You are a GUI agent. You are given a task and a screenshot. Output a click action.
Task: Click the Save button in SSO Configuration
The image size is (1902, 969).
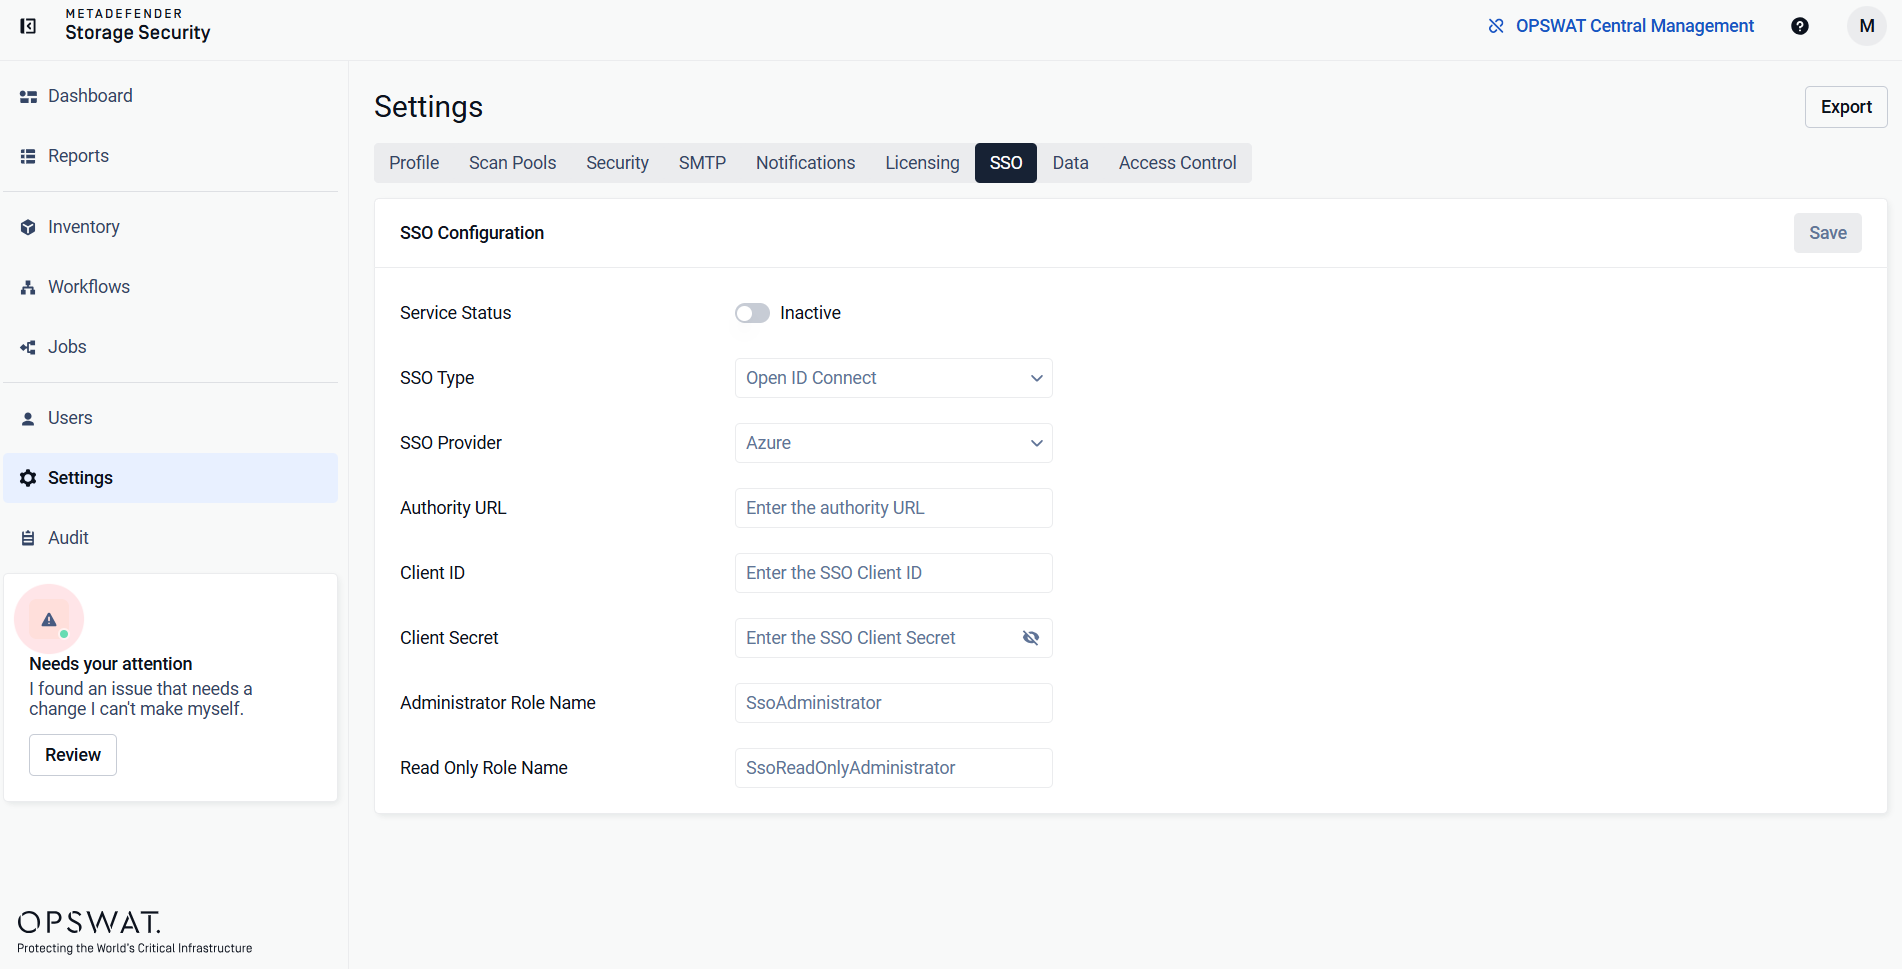pyautogui.click(x=1827, y=233)
